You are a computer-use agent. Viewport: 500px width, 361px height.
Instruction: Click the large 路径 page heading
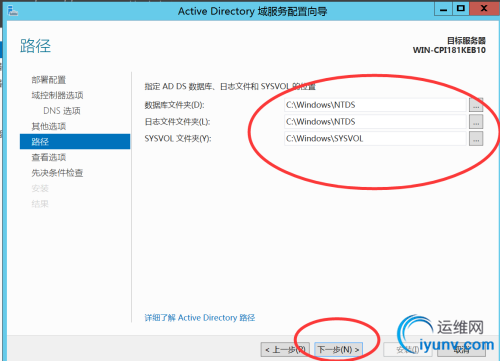coord(35,46)
